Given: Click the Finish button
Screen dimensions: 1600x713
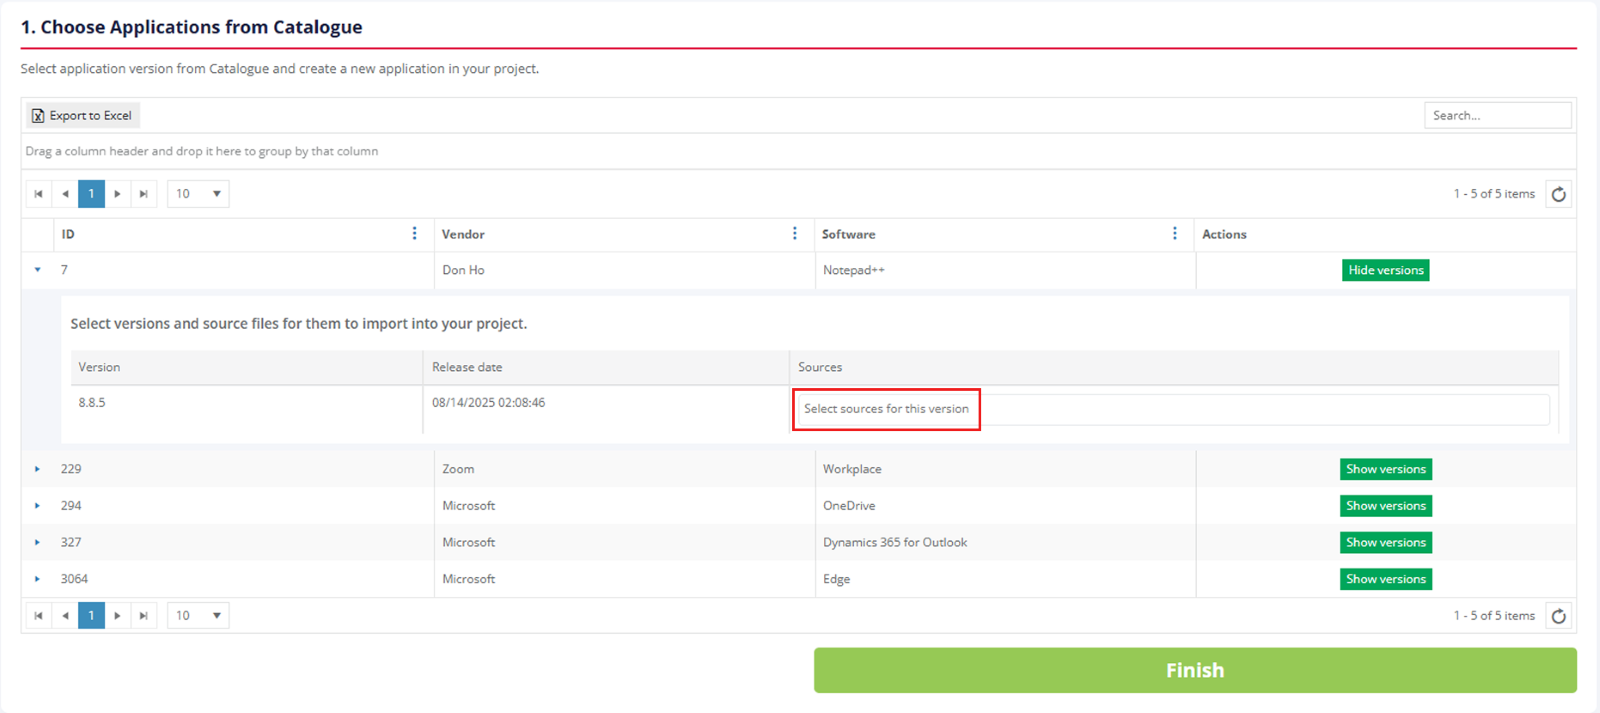Looking at the screenshot, I should click(1194, 670).
